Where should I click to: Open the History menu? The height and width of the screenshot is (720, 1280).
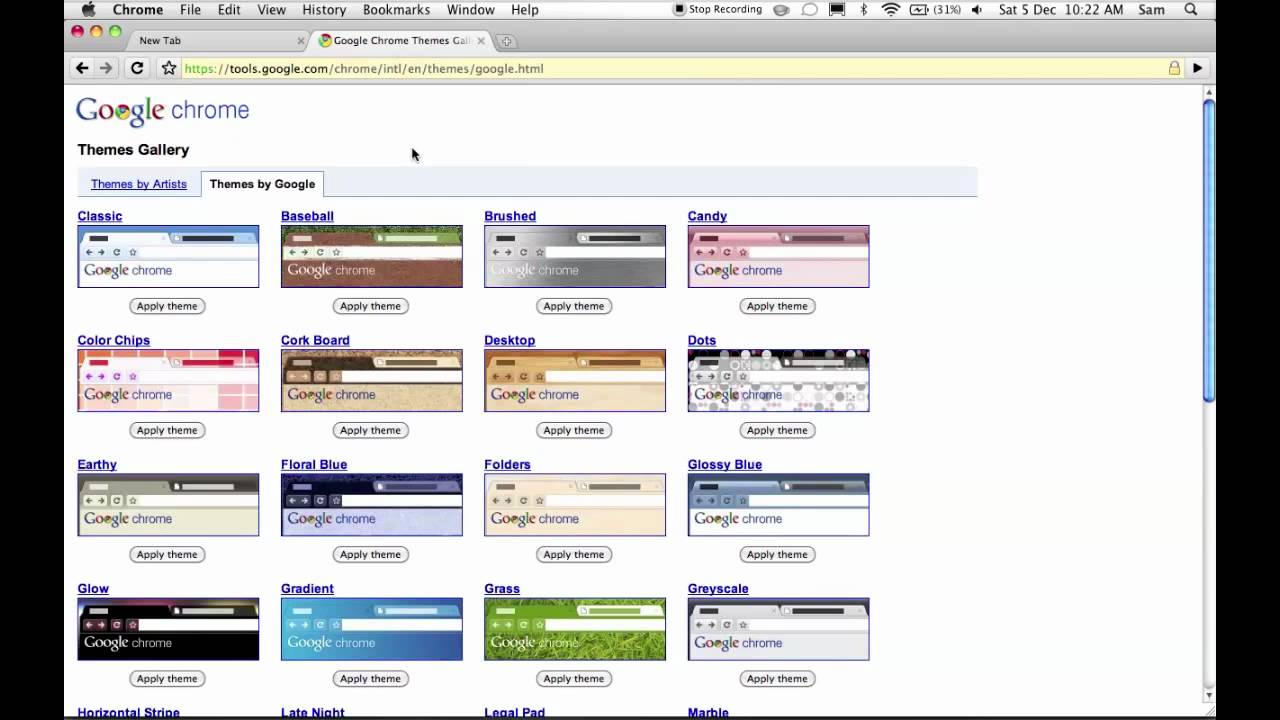[x=324, y=10]
